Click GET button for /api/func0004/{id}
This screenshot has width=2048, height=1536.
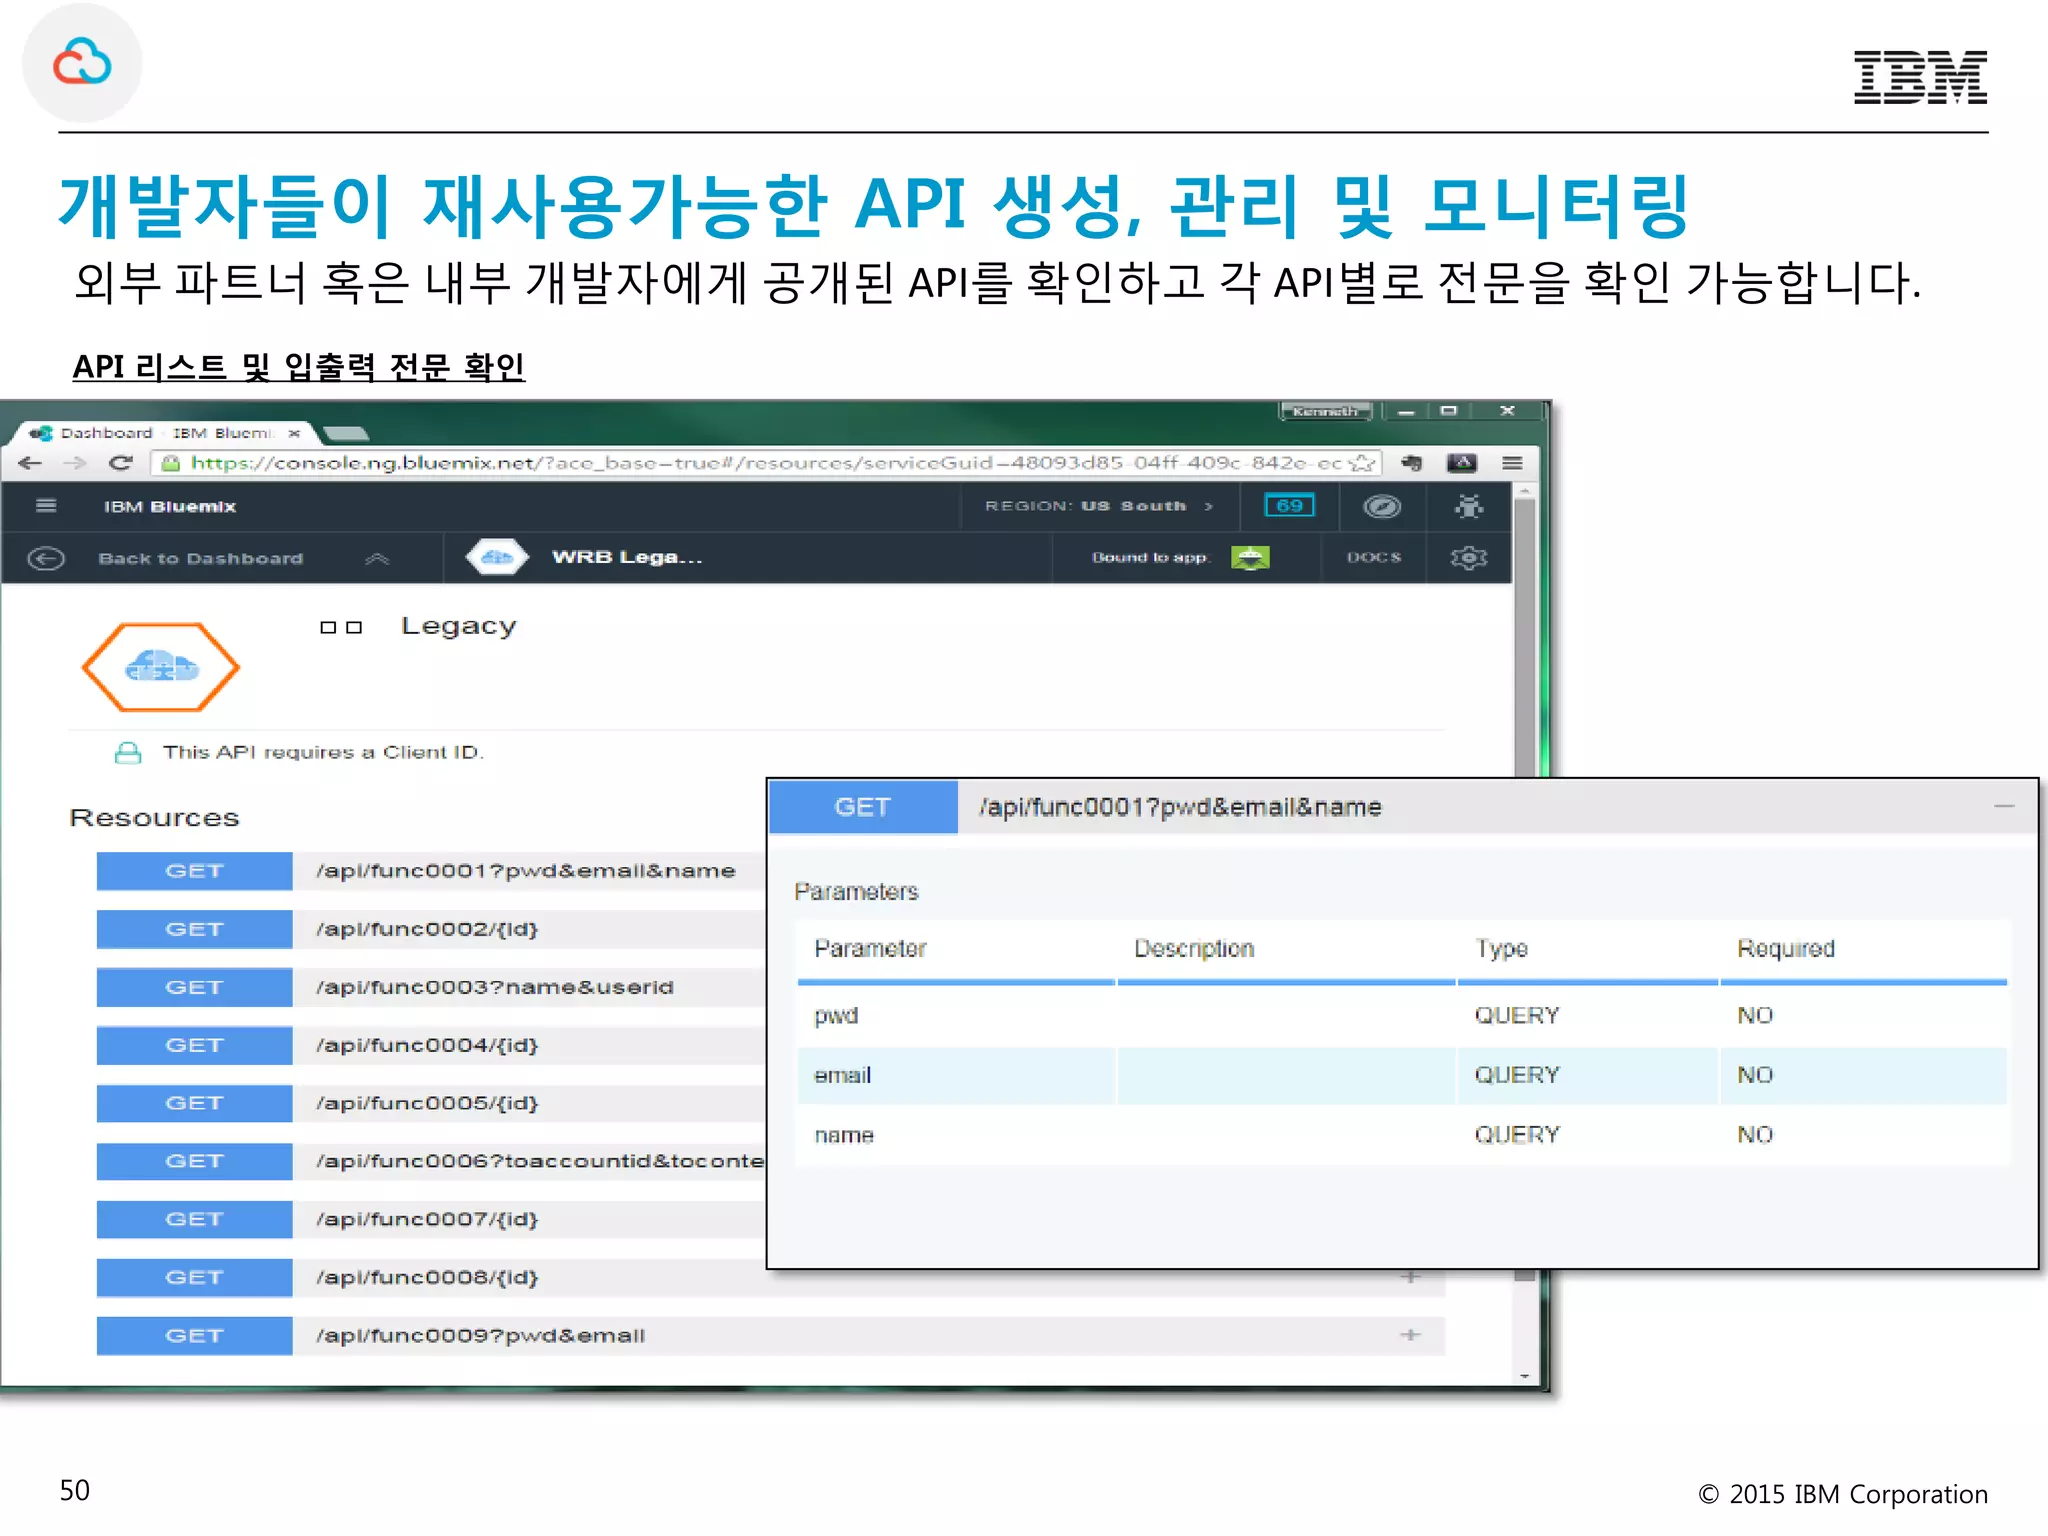click(194, 1045)
